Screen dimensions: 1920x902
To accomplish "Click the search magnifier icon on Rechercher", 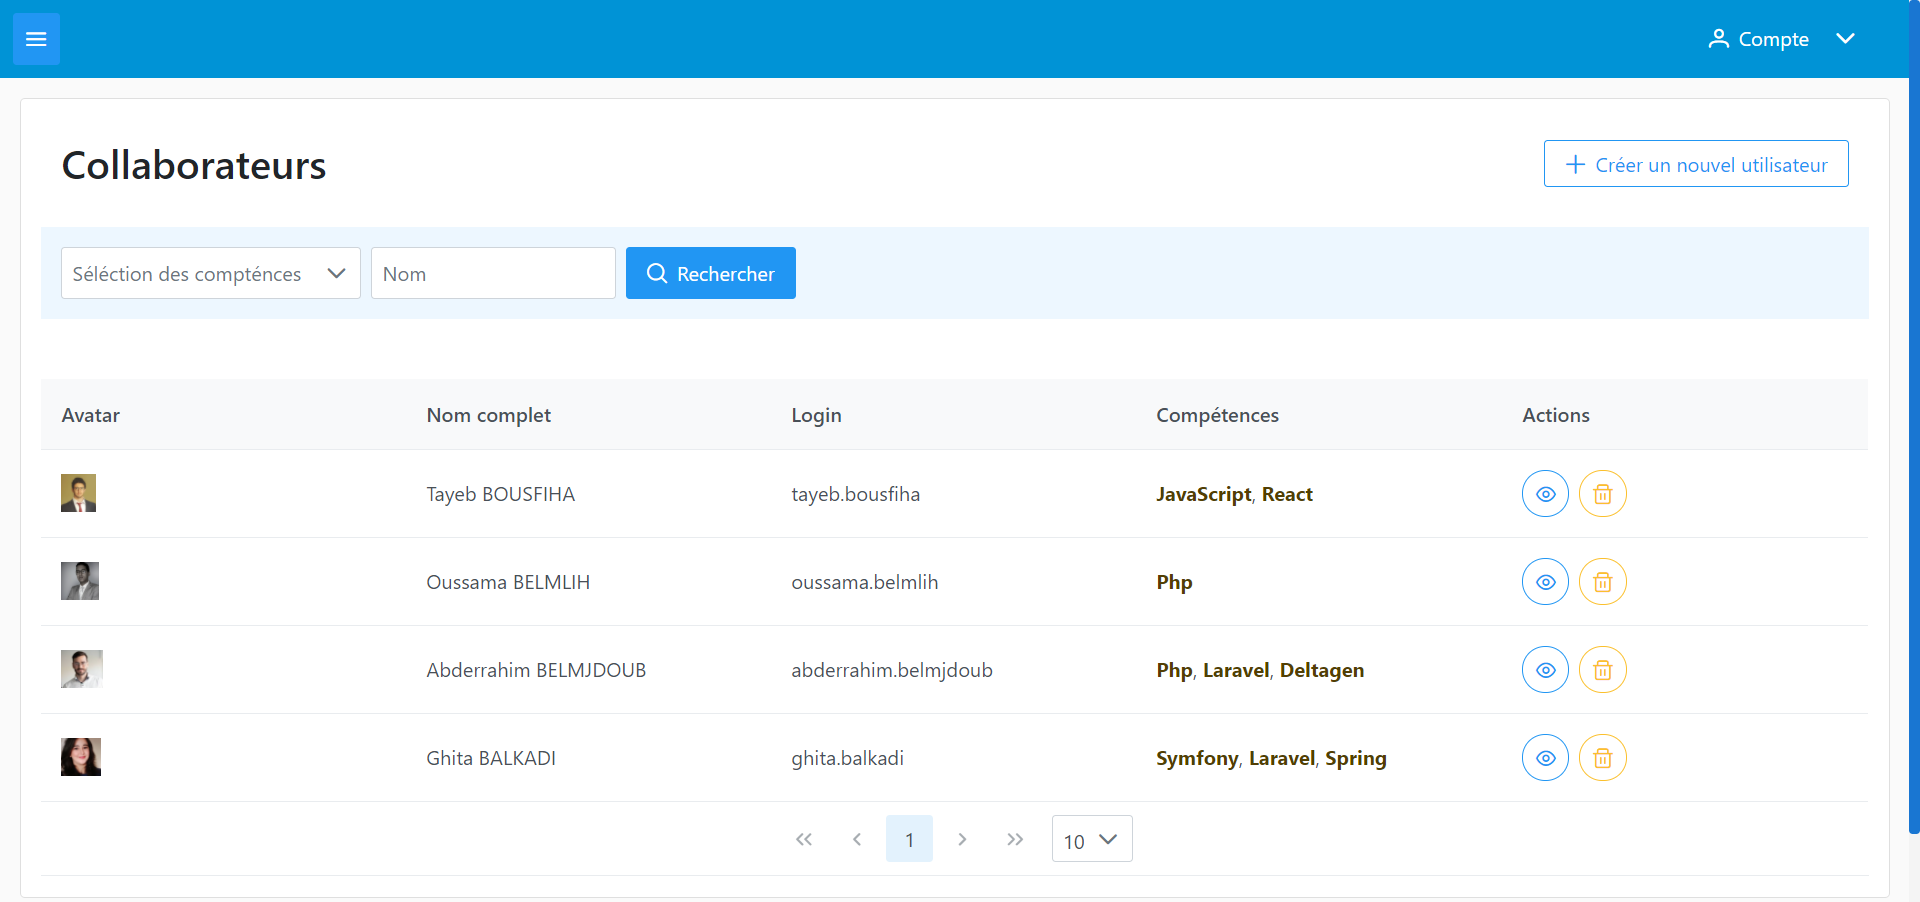I will tap(658, 273).
